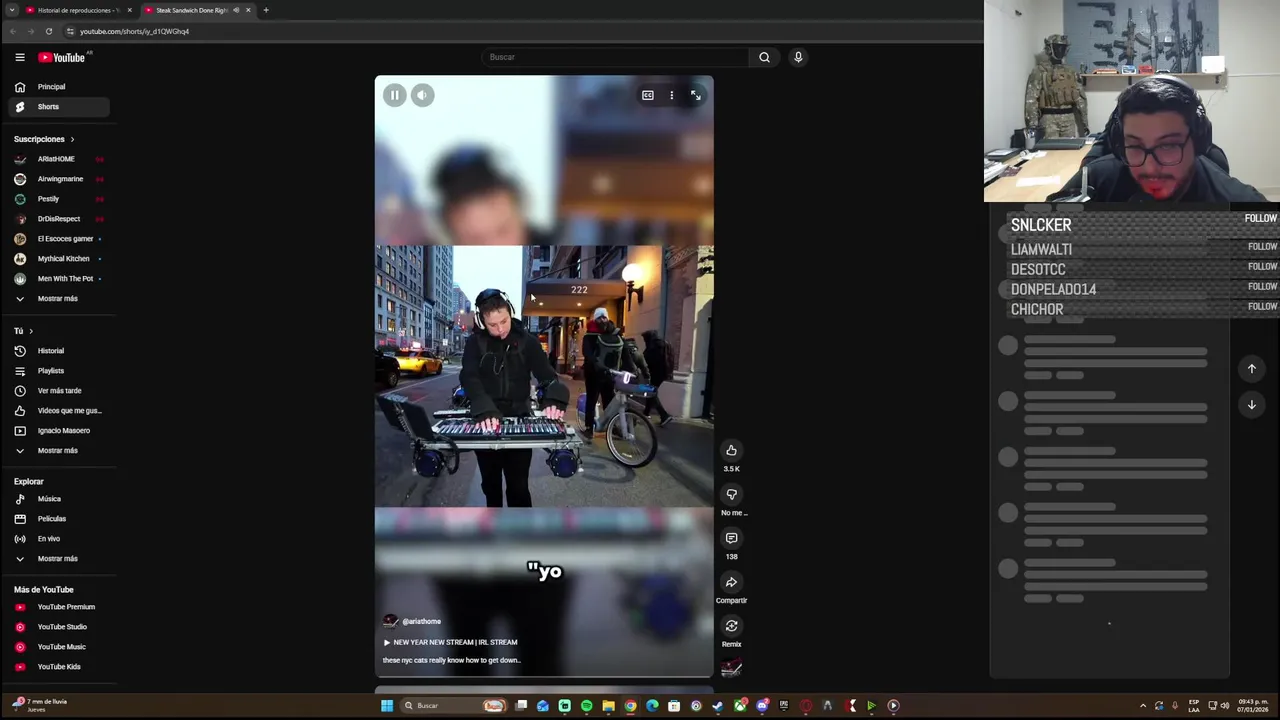Image resolution: width=1280 pixels, height=720 pixels.
Task: Open Spotify from the taskbar
Action: pos(586,706)
